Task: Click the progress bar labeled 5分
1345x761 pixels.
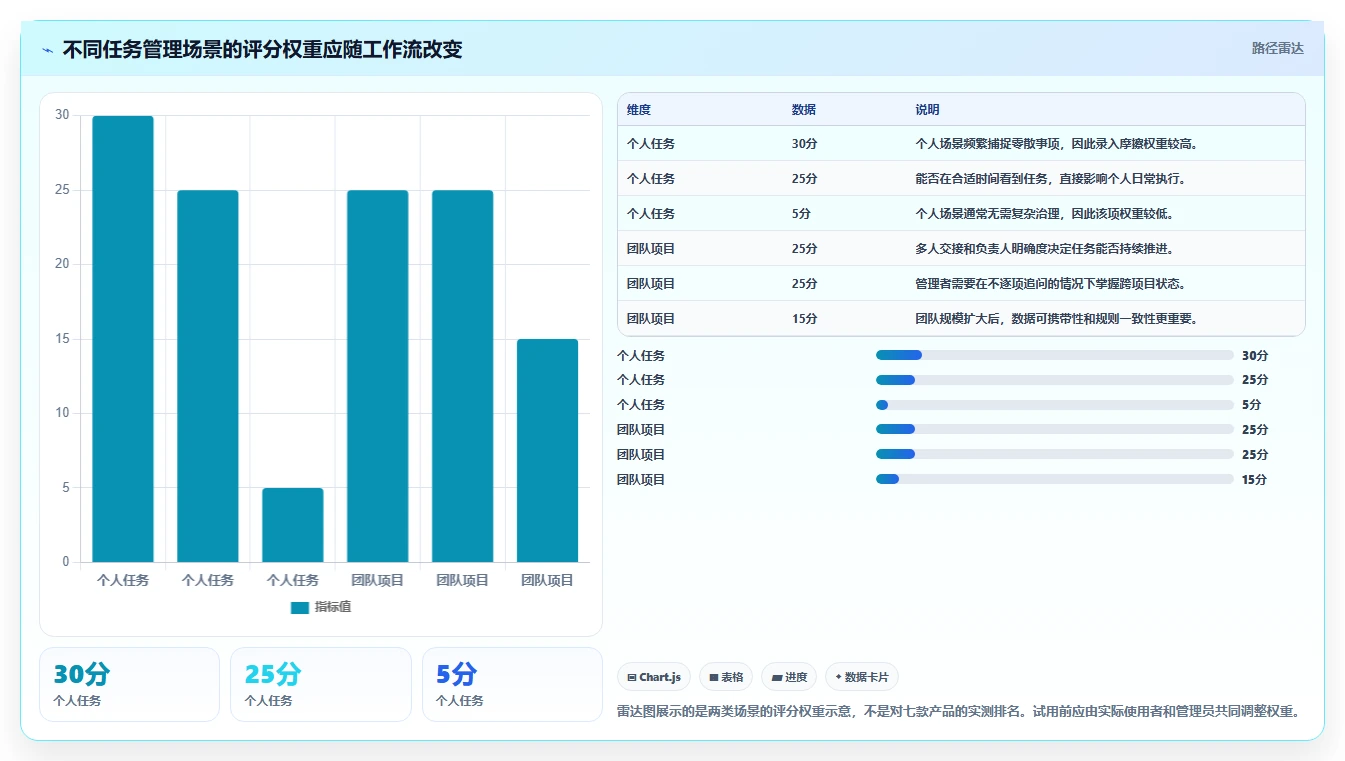Action: point(1054,405)
